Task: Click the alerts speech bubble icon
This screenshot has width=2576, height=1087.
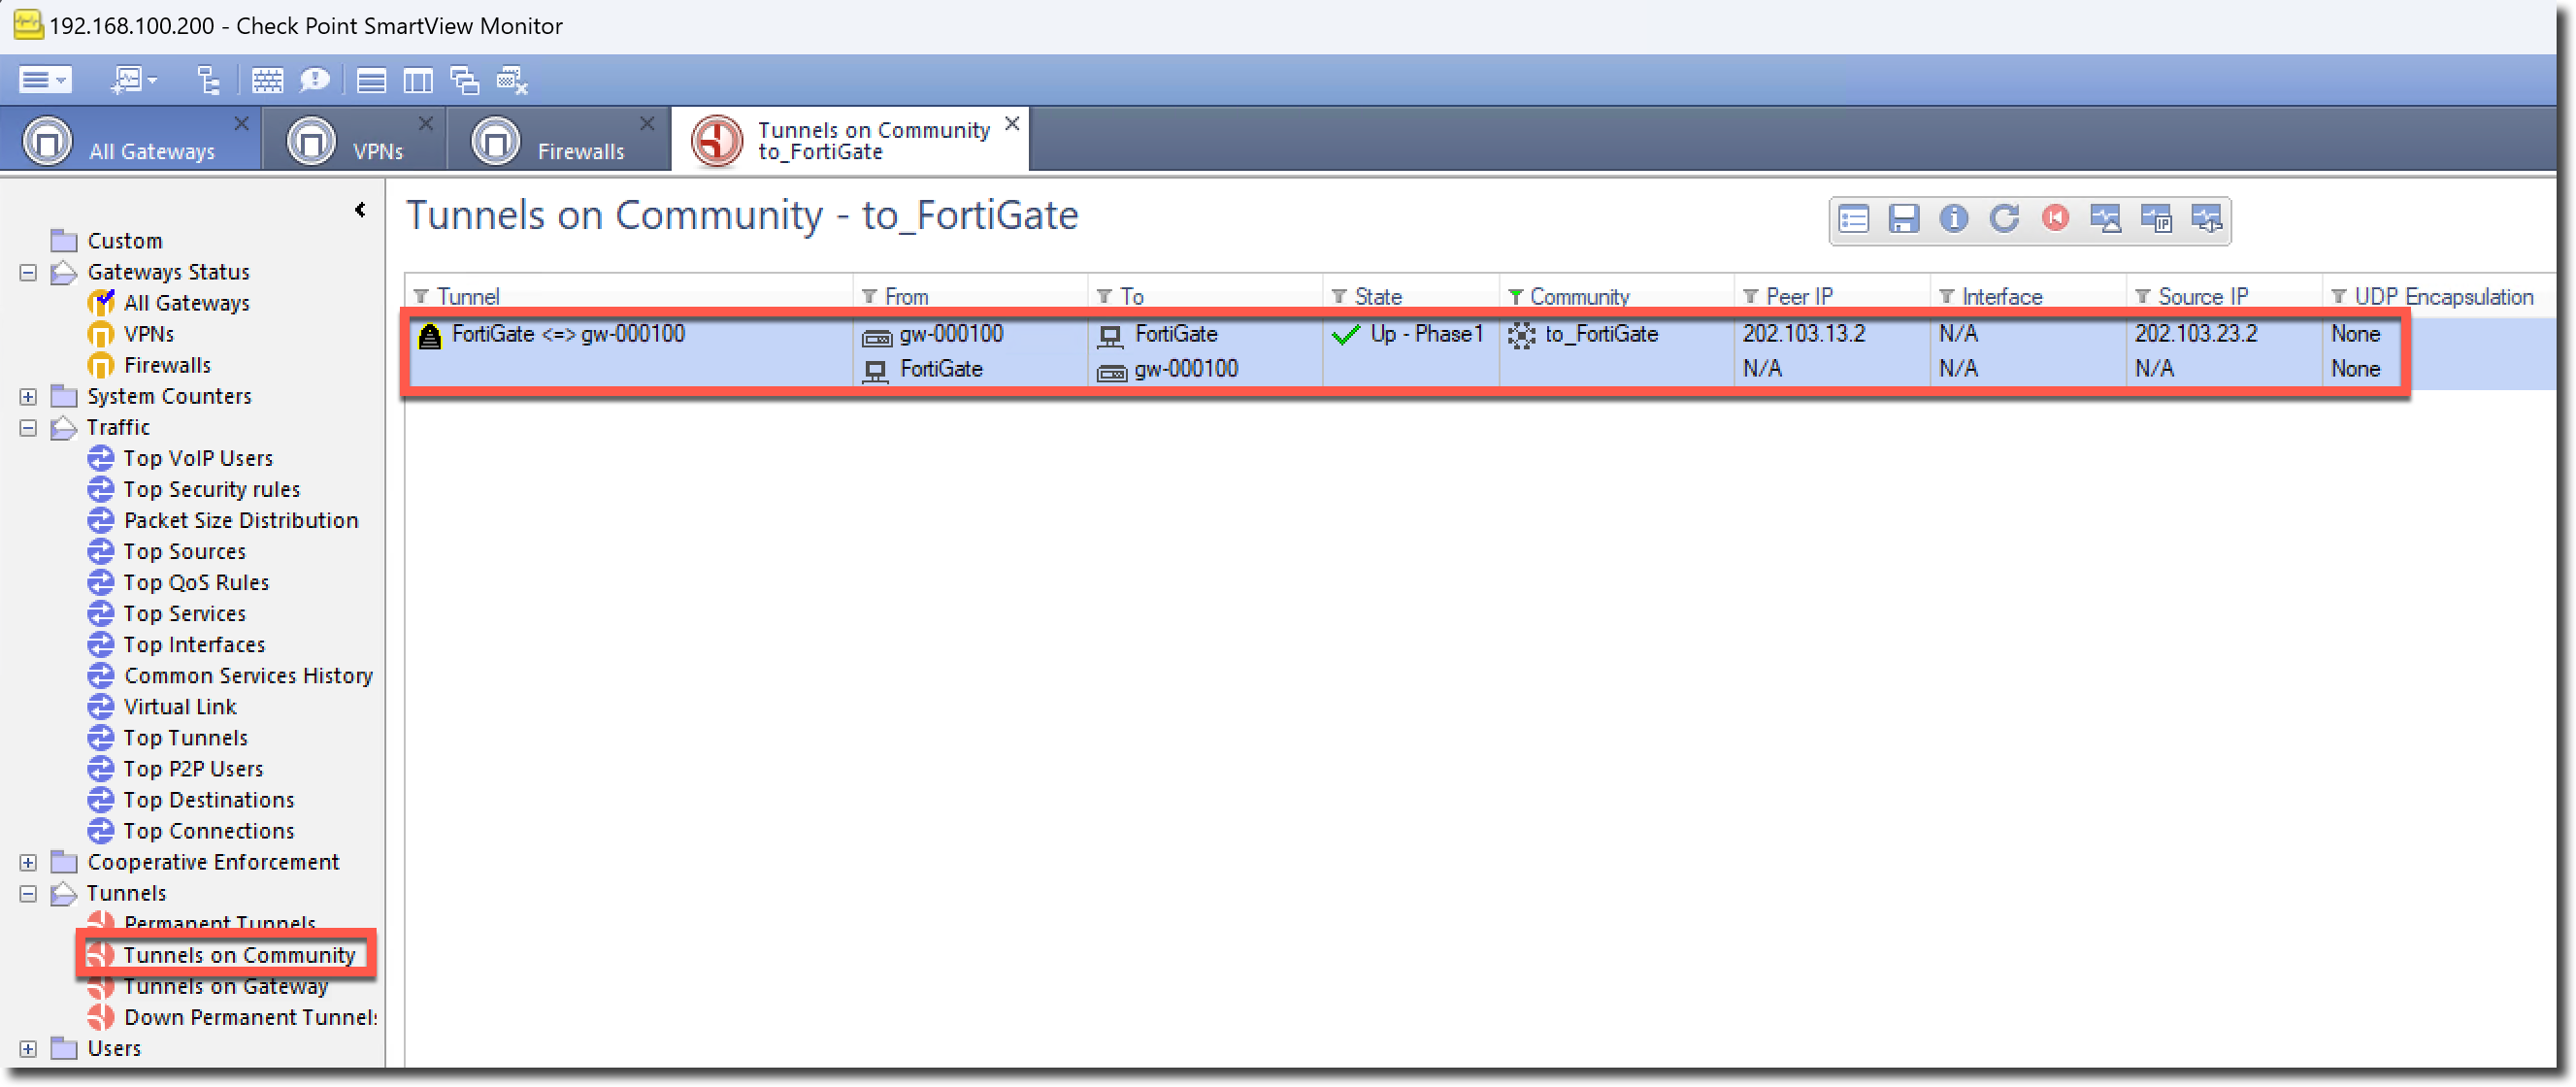Action: [x=315, y=80]
